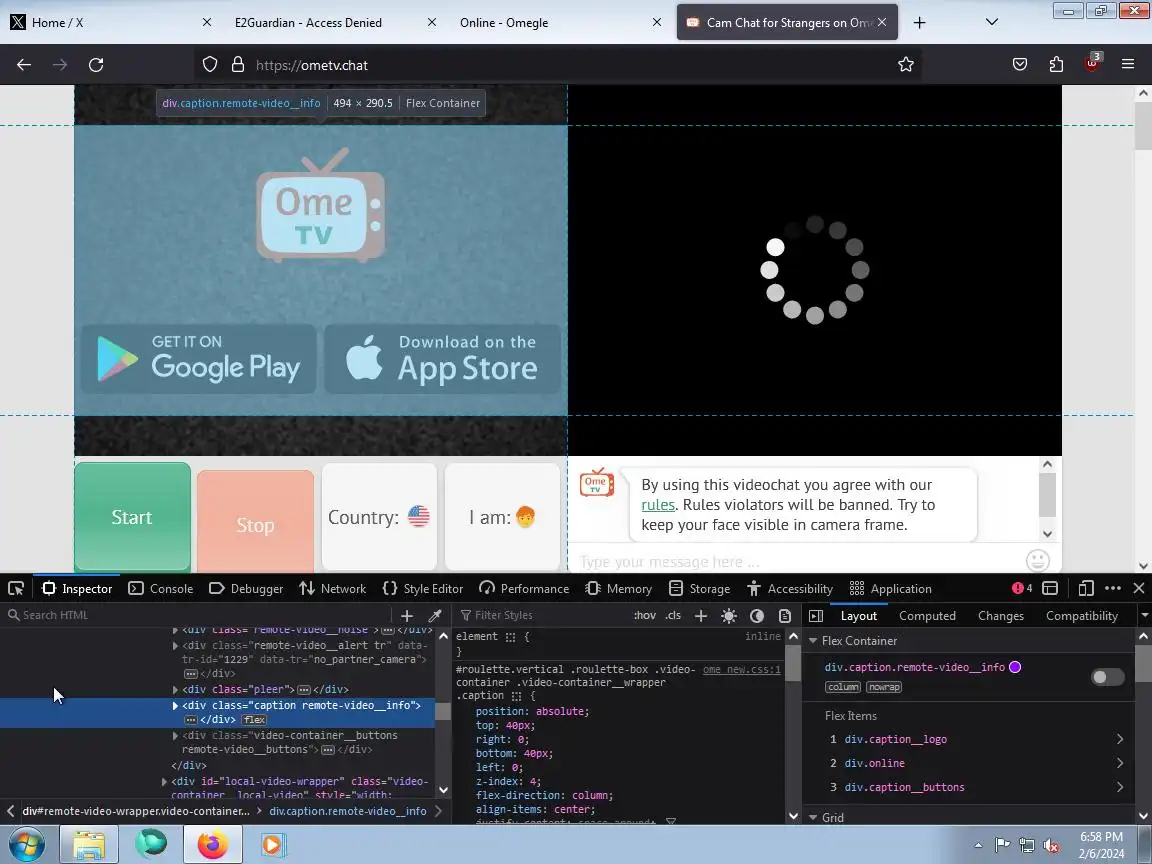The image size is (1152, 864).
Task: Open the DevTools three-dot customize menu
Action: pos(1113,588)
